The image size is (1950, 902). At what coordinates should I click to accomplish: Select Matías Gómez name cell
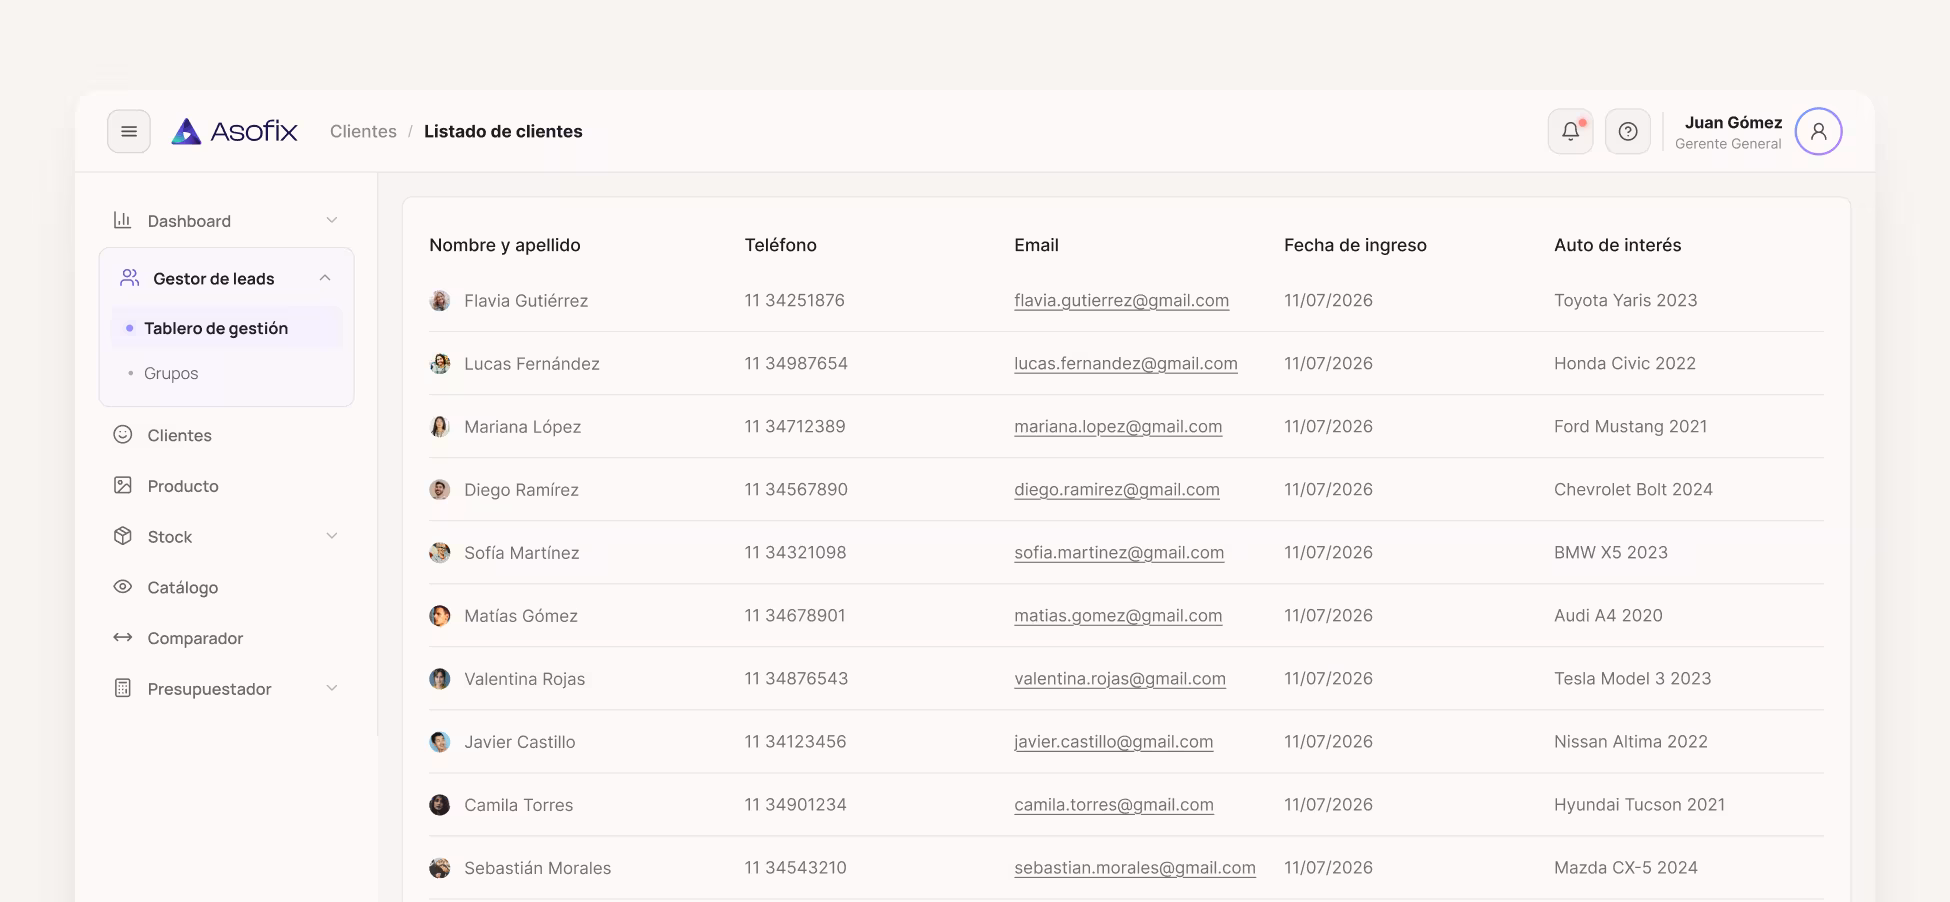point(521,616)
